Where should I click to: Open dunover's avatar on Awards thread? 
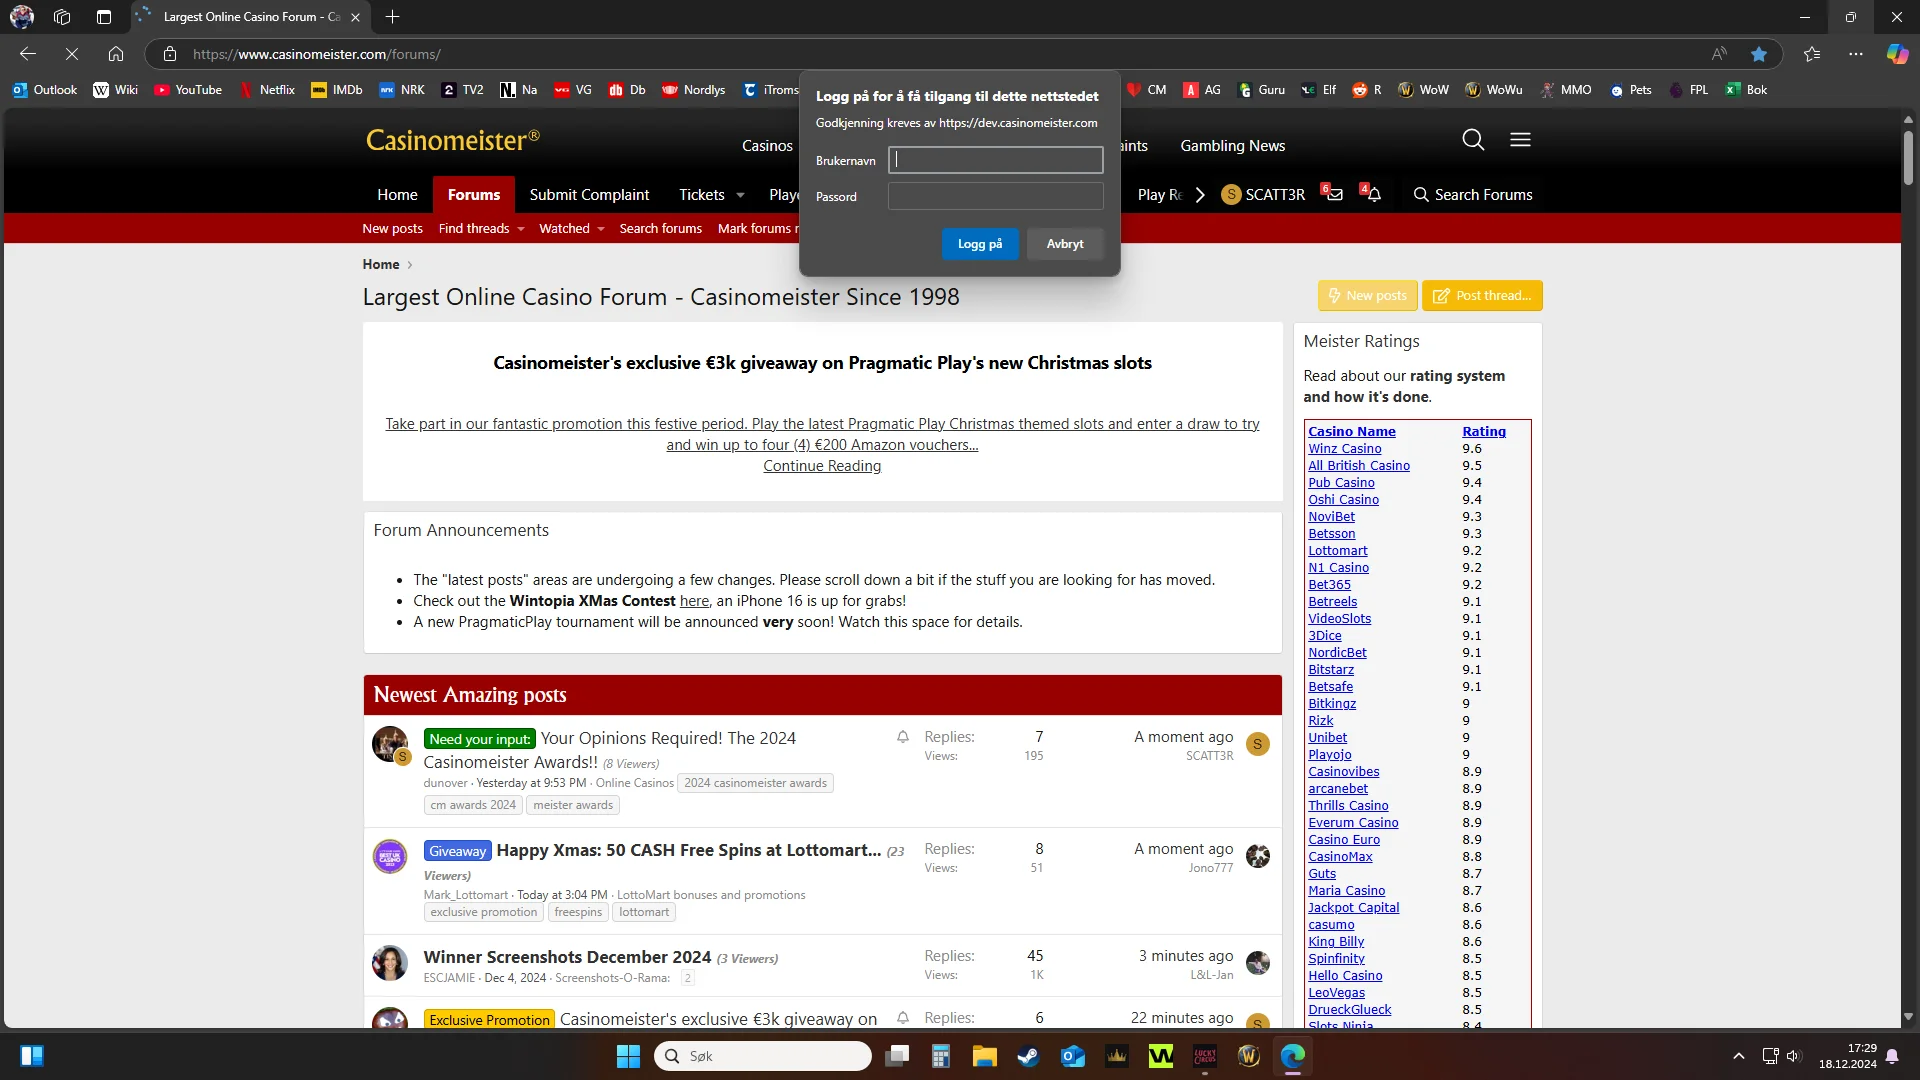(x=390, y=744)
